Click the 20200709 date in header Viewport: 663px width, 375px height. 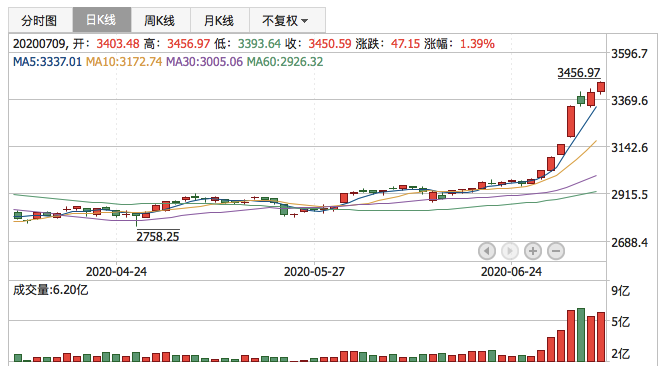[x=39, y=44]
